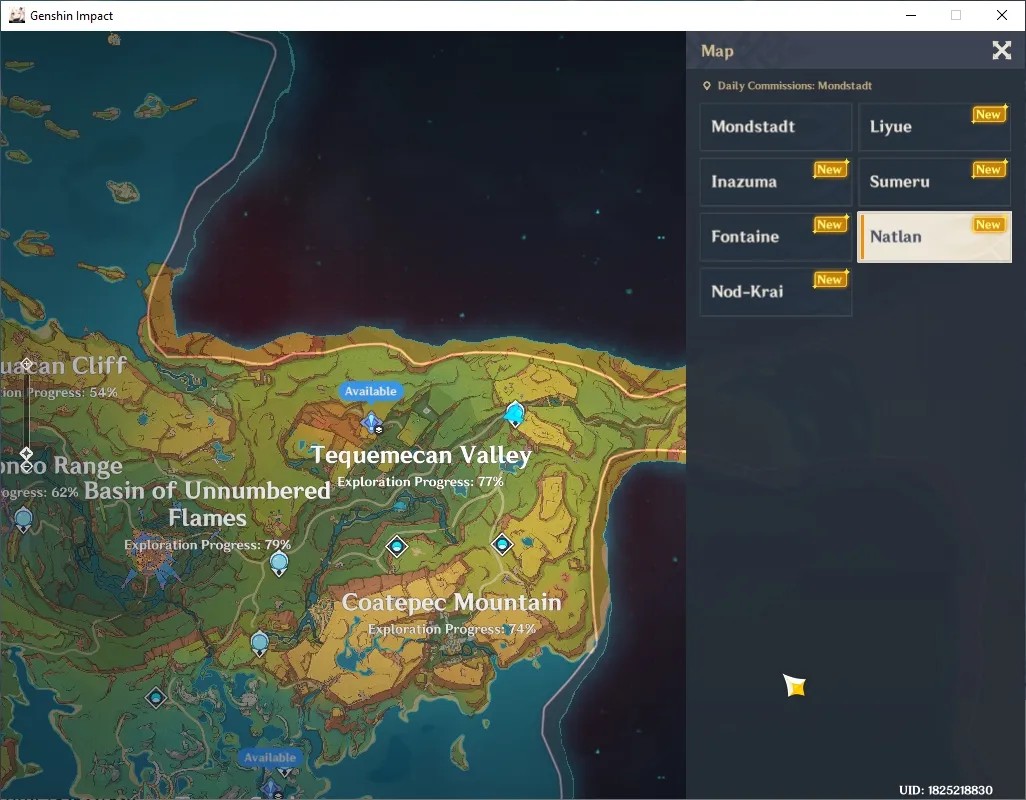The width and height of the screenshot is (1026, 800).
Task: Close the Map region panel
Action: [1002, 50]
